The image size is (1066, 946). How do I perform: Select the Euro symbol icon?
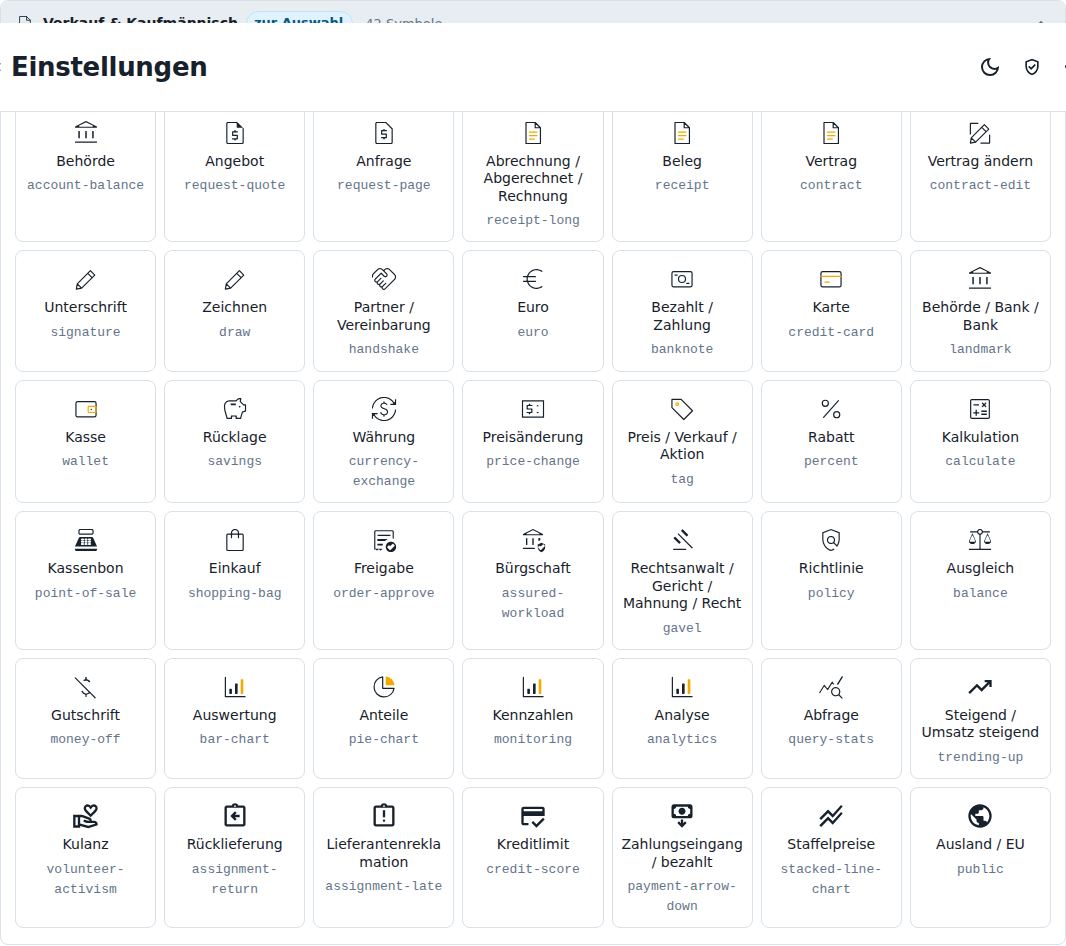pos(533,279)
